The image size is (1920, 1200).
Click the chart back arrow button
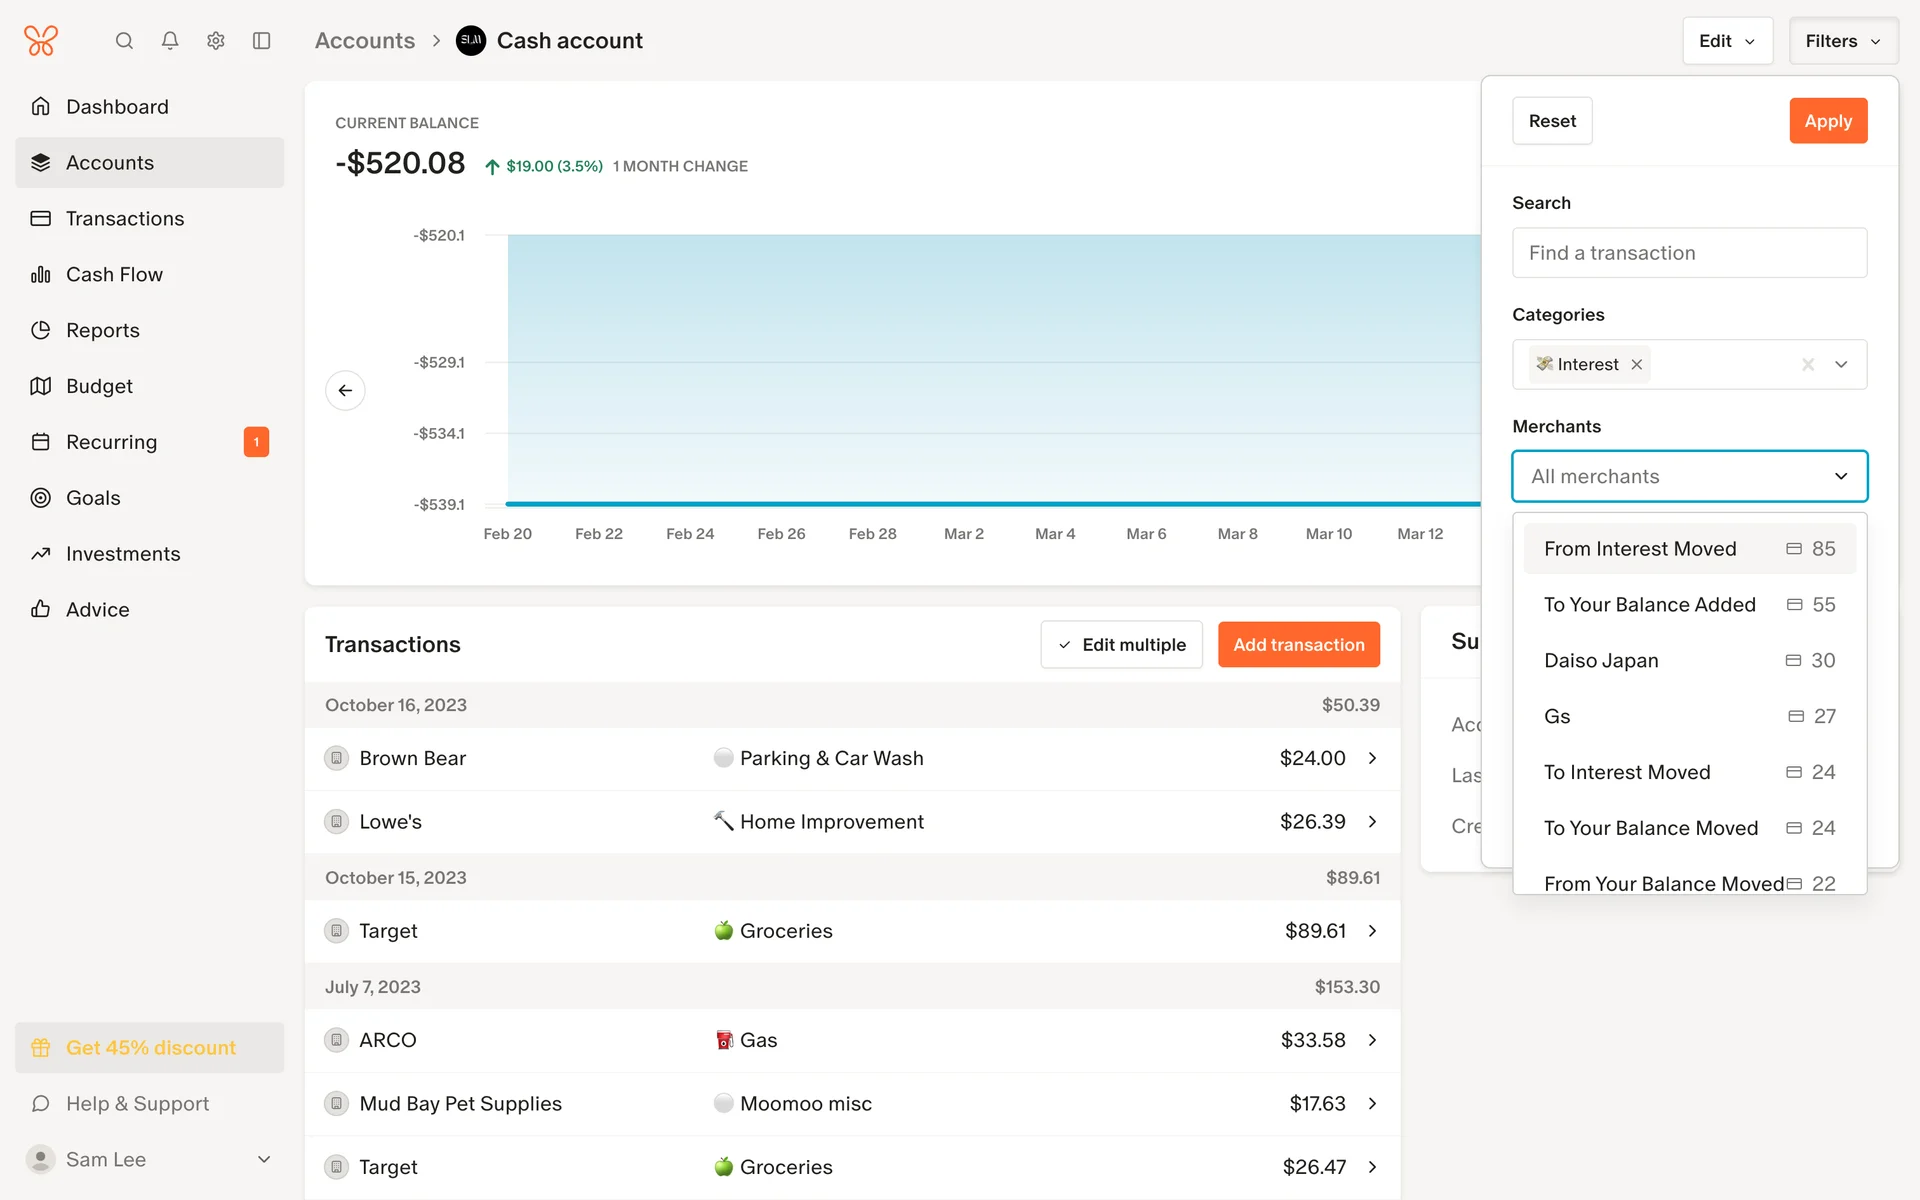[x=345, y=390]
